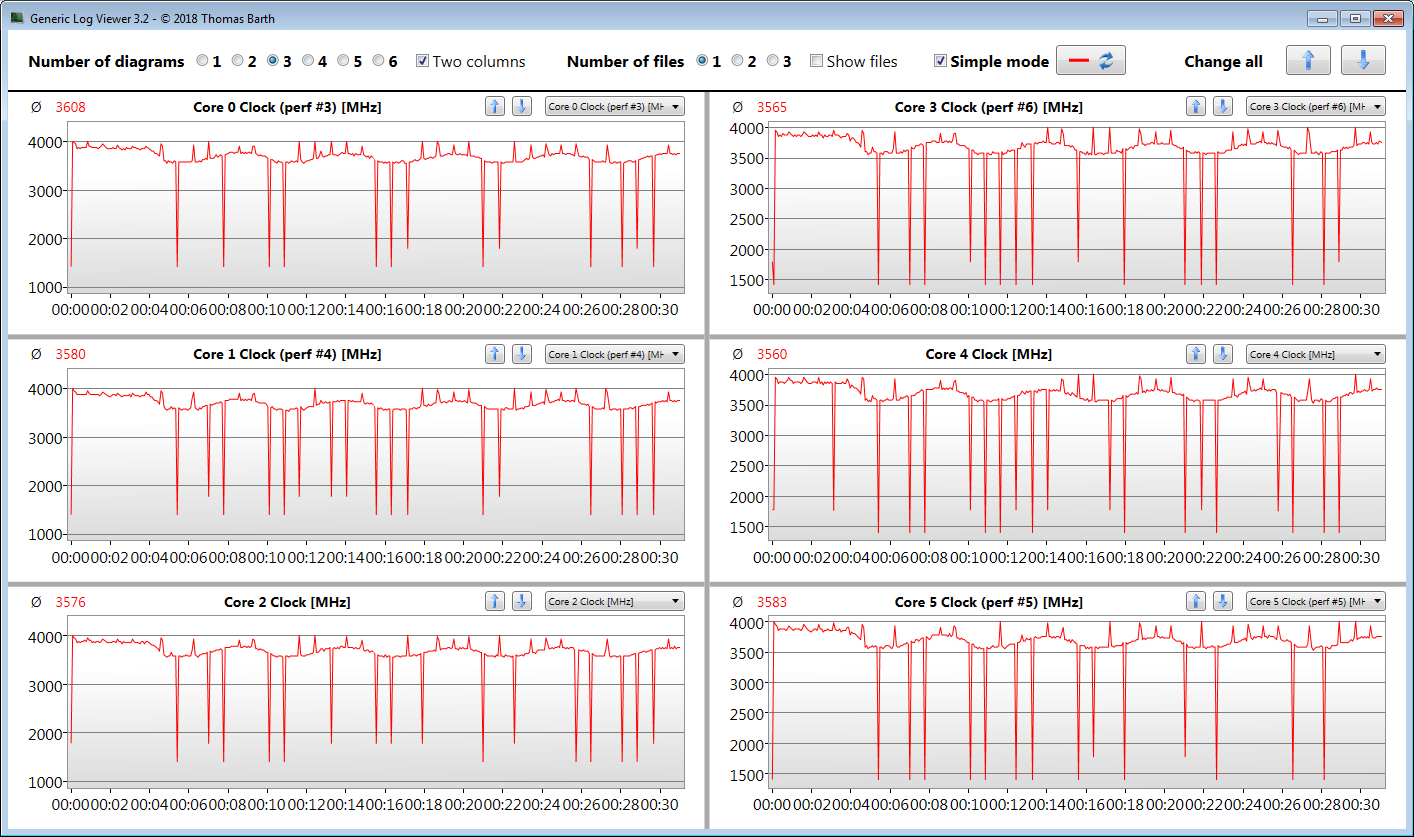The width and height of the screenshot is (1414, 837).
Task: Open the Core 2 Clock sensor dropdown
Action: [614, 601]
